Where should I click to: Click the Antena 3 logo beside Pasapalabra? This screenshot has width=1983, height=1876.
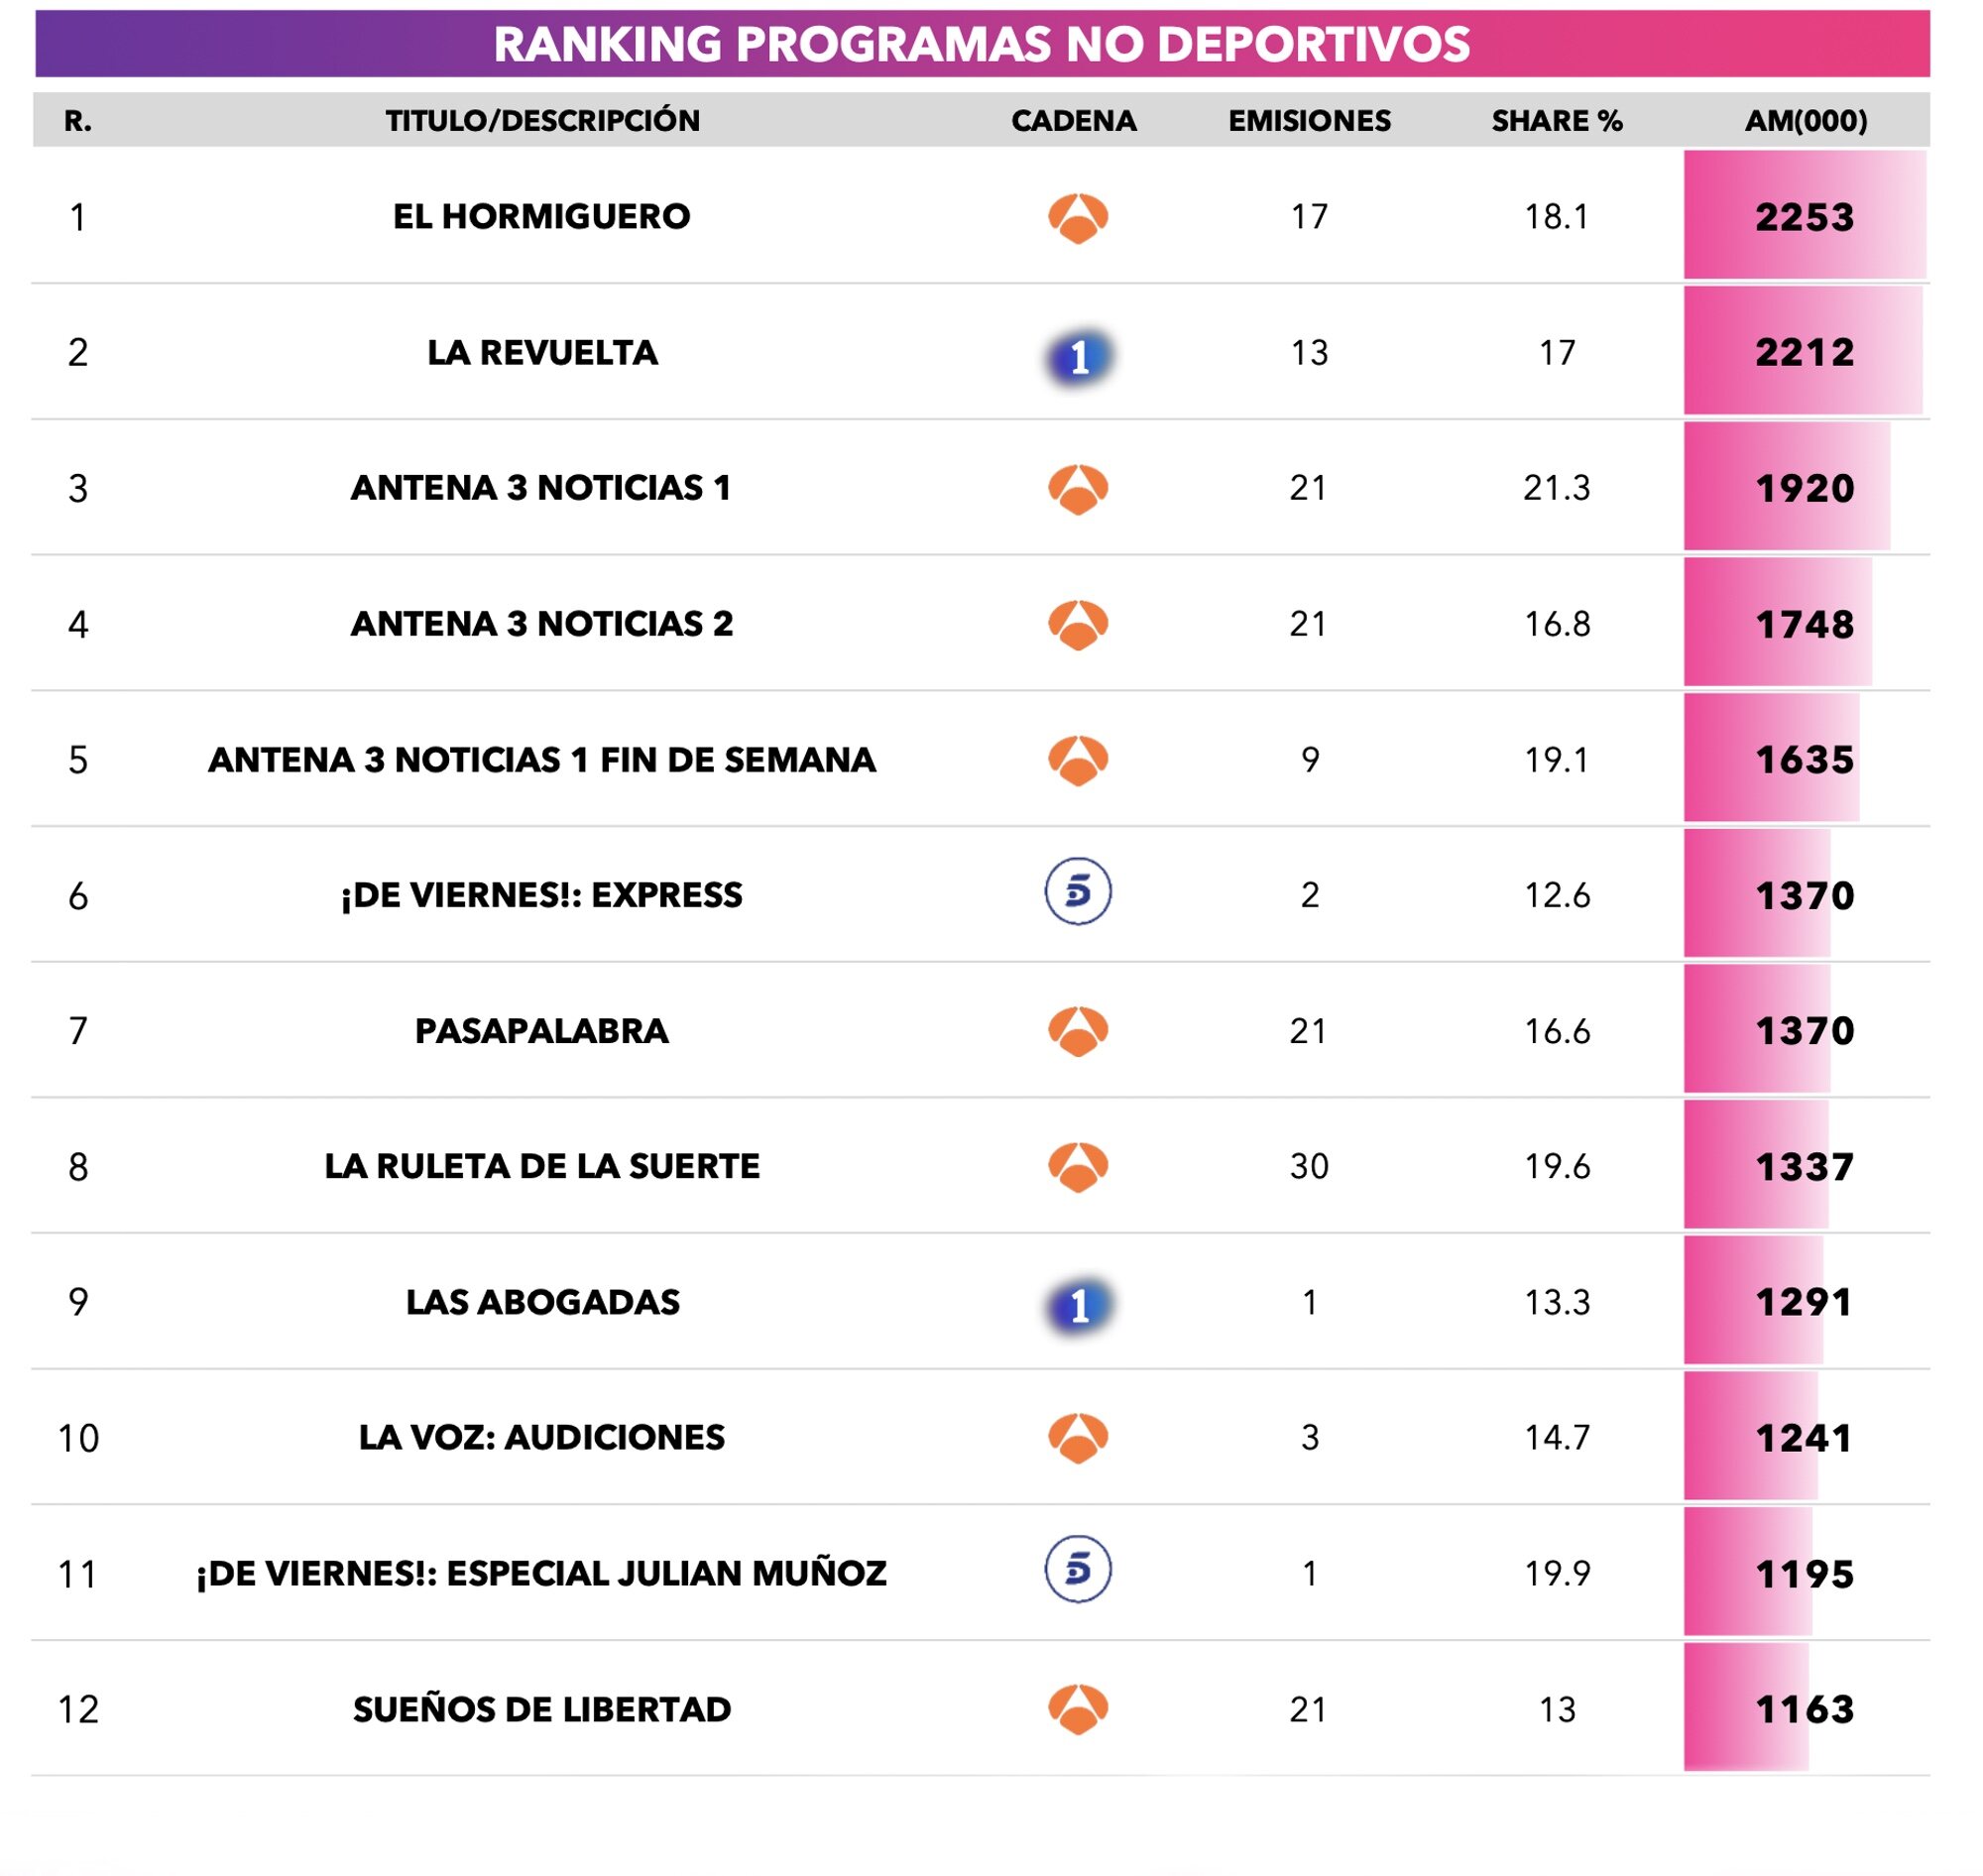1078,1031
